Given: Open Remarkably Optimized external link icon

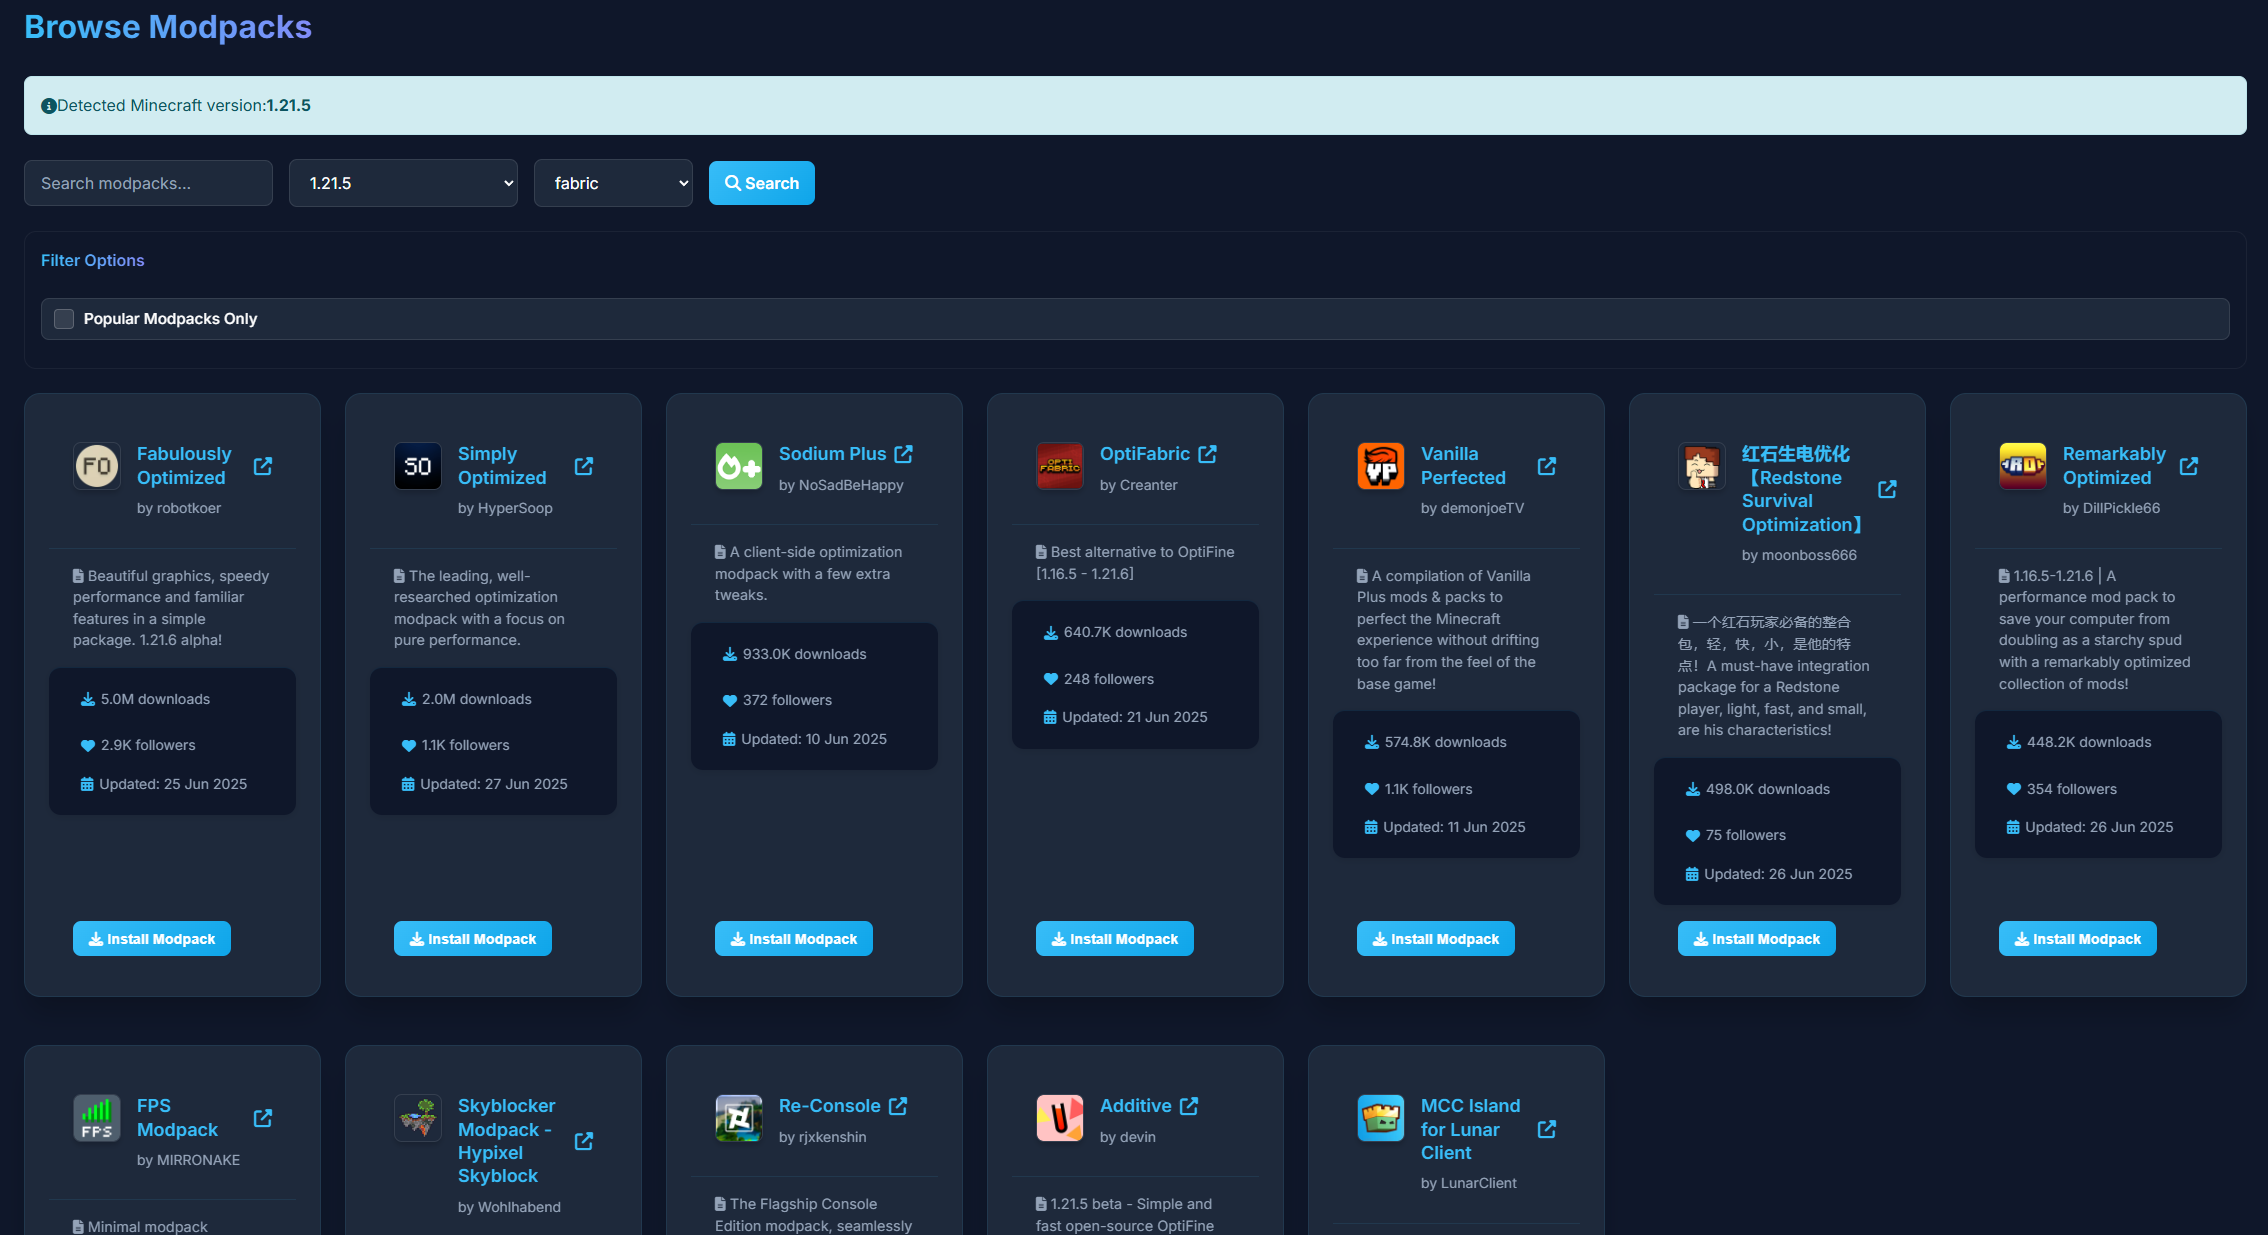Looking at the screenshot, I should click(x=2189, y=466).
